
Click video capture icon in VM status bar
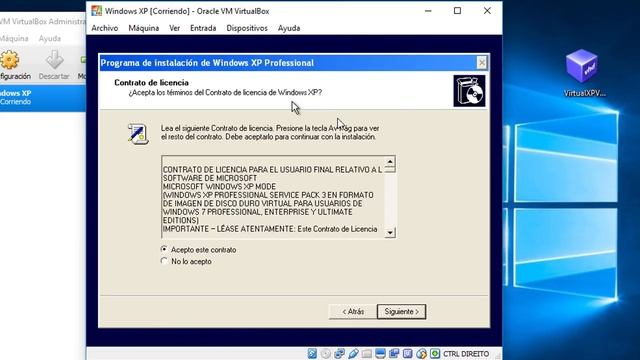click(x=394, y=353)
